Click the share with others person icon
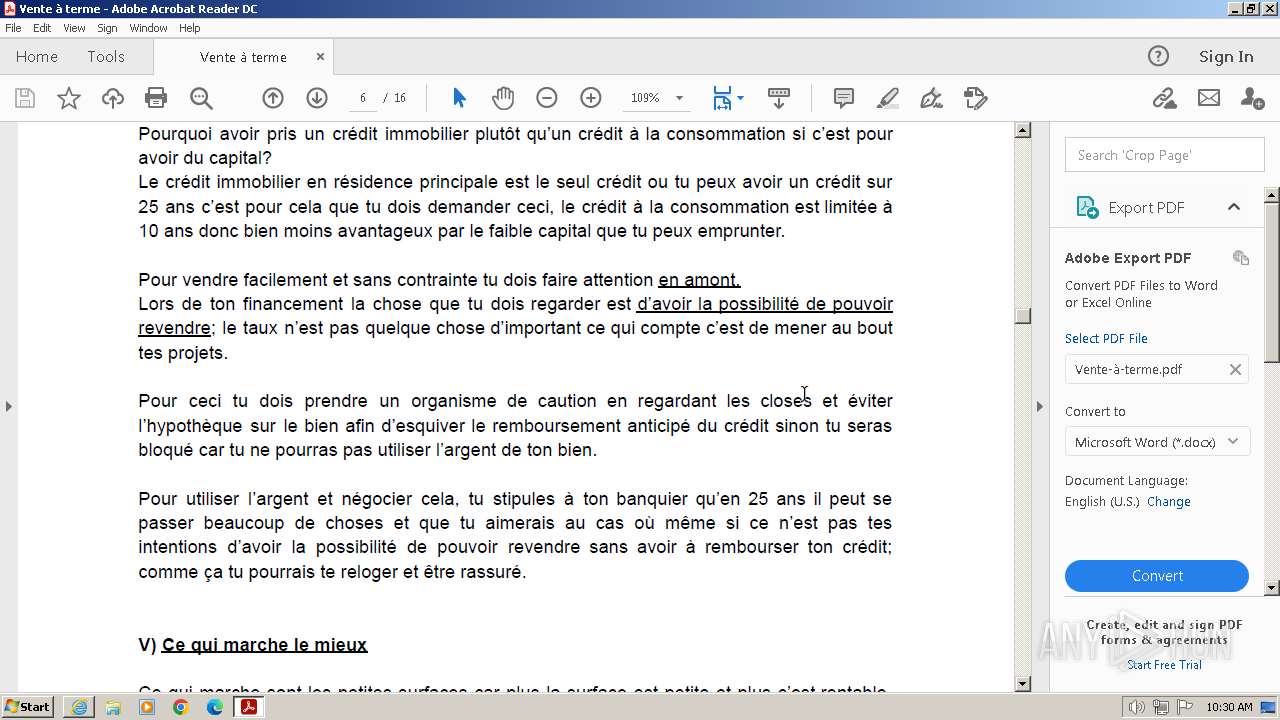The image size is (1280, 720). point(1252,98)
